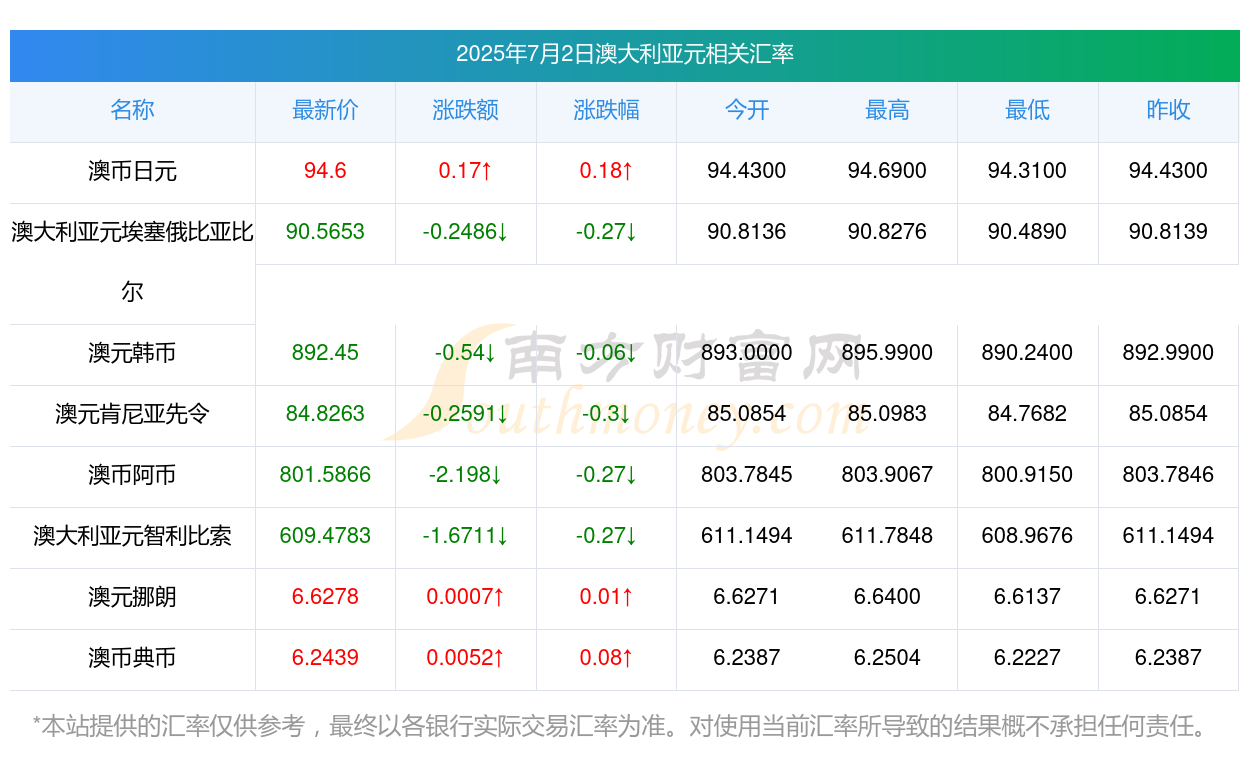Select the 澳元挪朗 row name
The width and height of the screenshot is (1250, 757).
pos(132,597)
